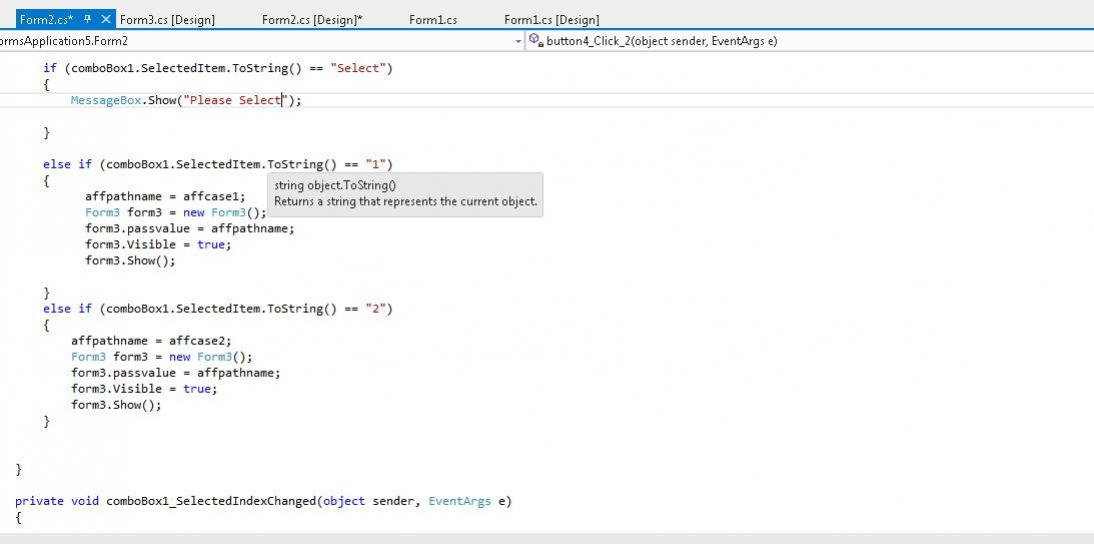Click the comboBox1_SelectedIndexChanged method declaration
The width and height of the screenshot is (1094, 544).
(x=264, y=501)
